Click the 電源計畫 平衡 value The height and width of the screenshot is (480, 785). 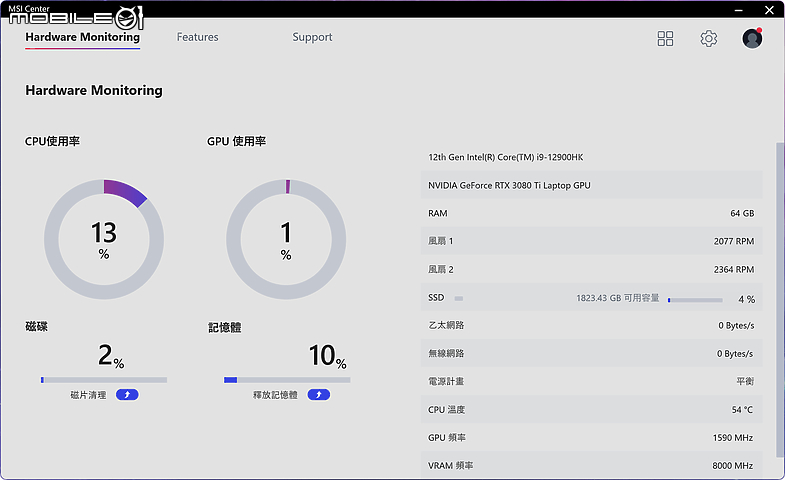point(745,381)
